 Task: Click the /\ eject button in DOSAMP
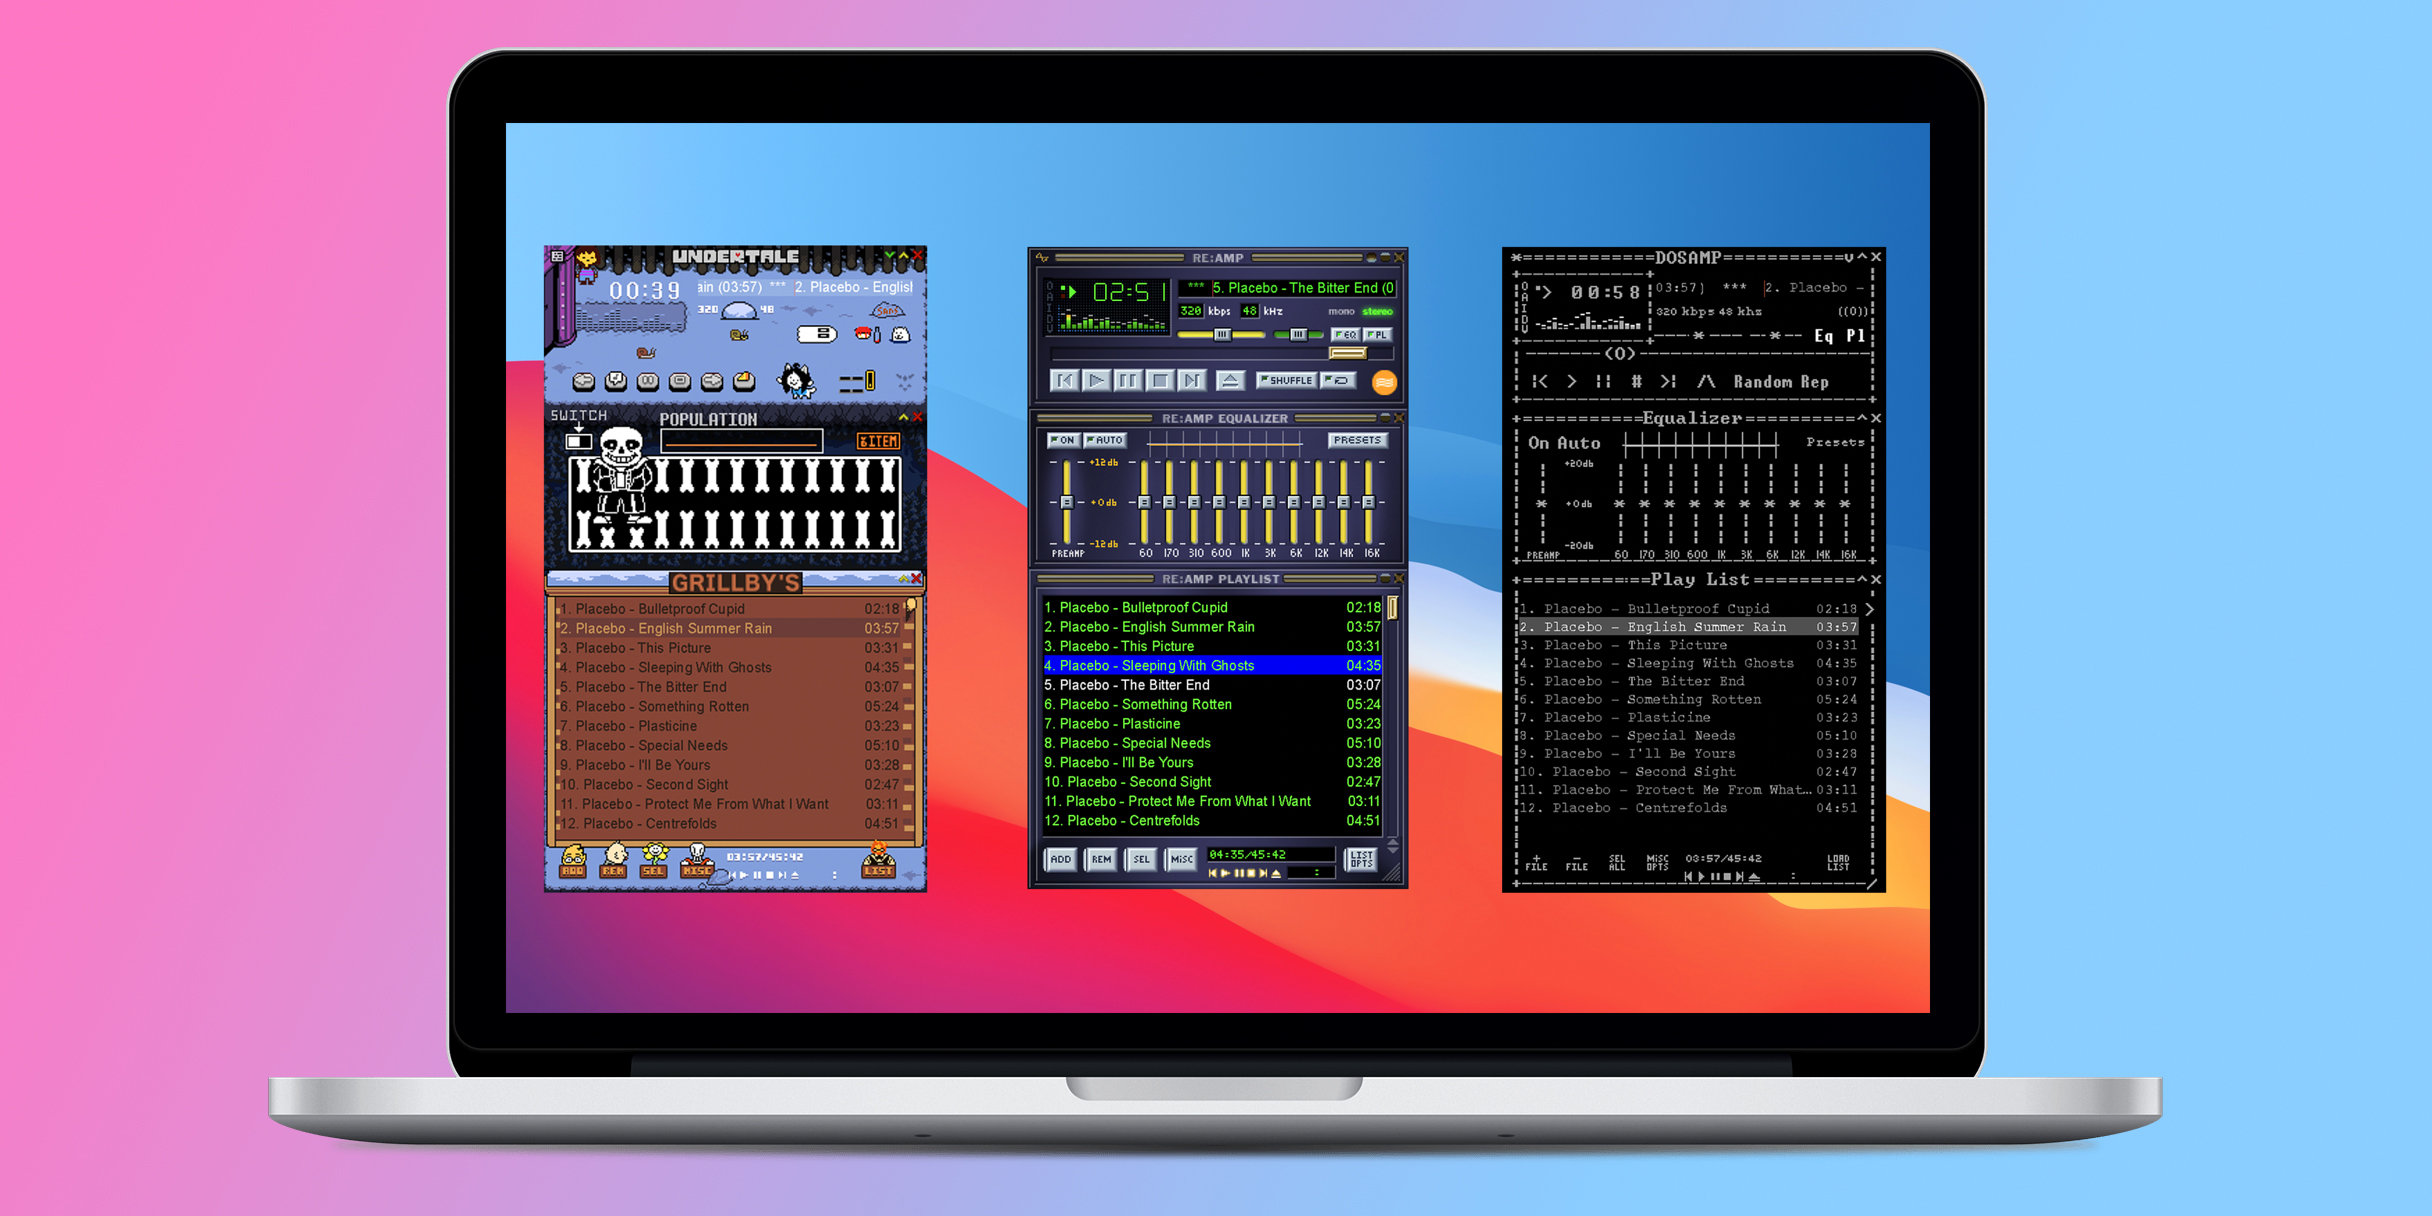tap(1706, 381)
